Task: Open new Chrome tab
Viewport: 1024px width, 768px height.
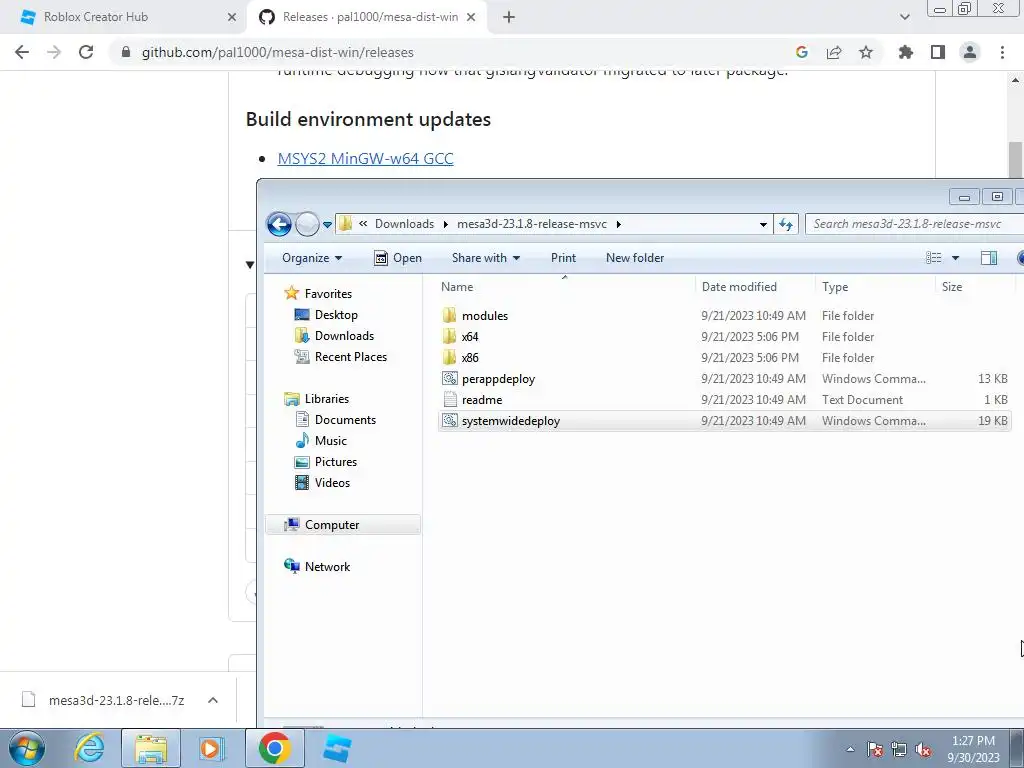Action: 509,17
